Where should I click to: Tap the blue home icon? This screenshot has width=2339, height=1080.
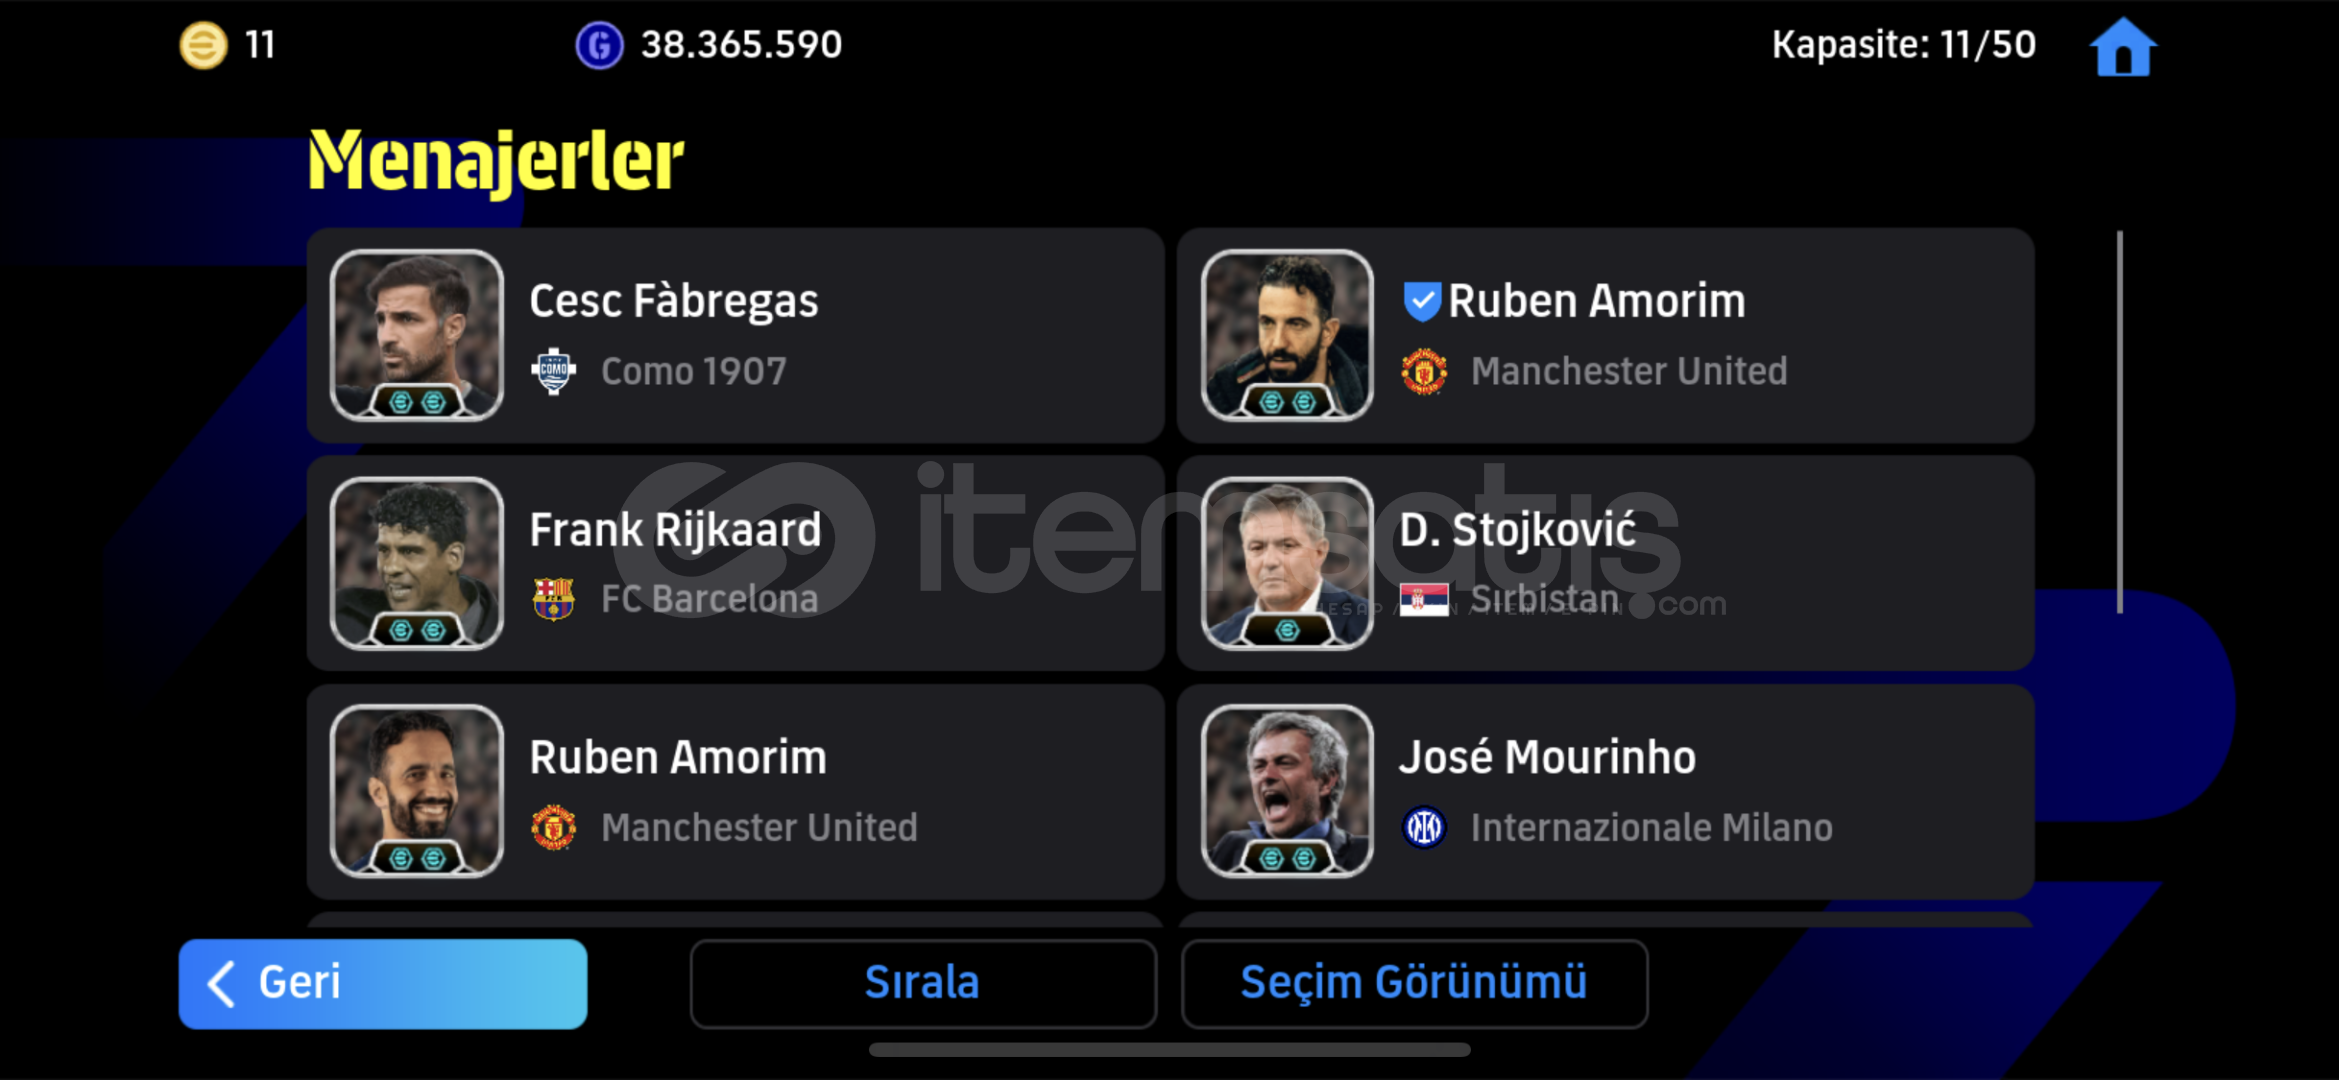click(x=2123, y=46)
